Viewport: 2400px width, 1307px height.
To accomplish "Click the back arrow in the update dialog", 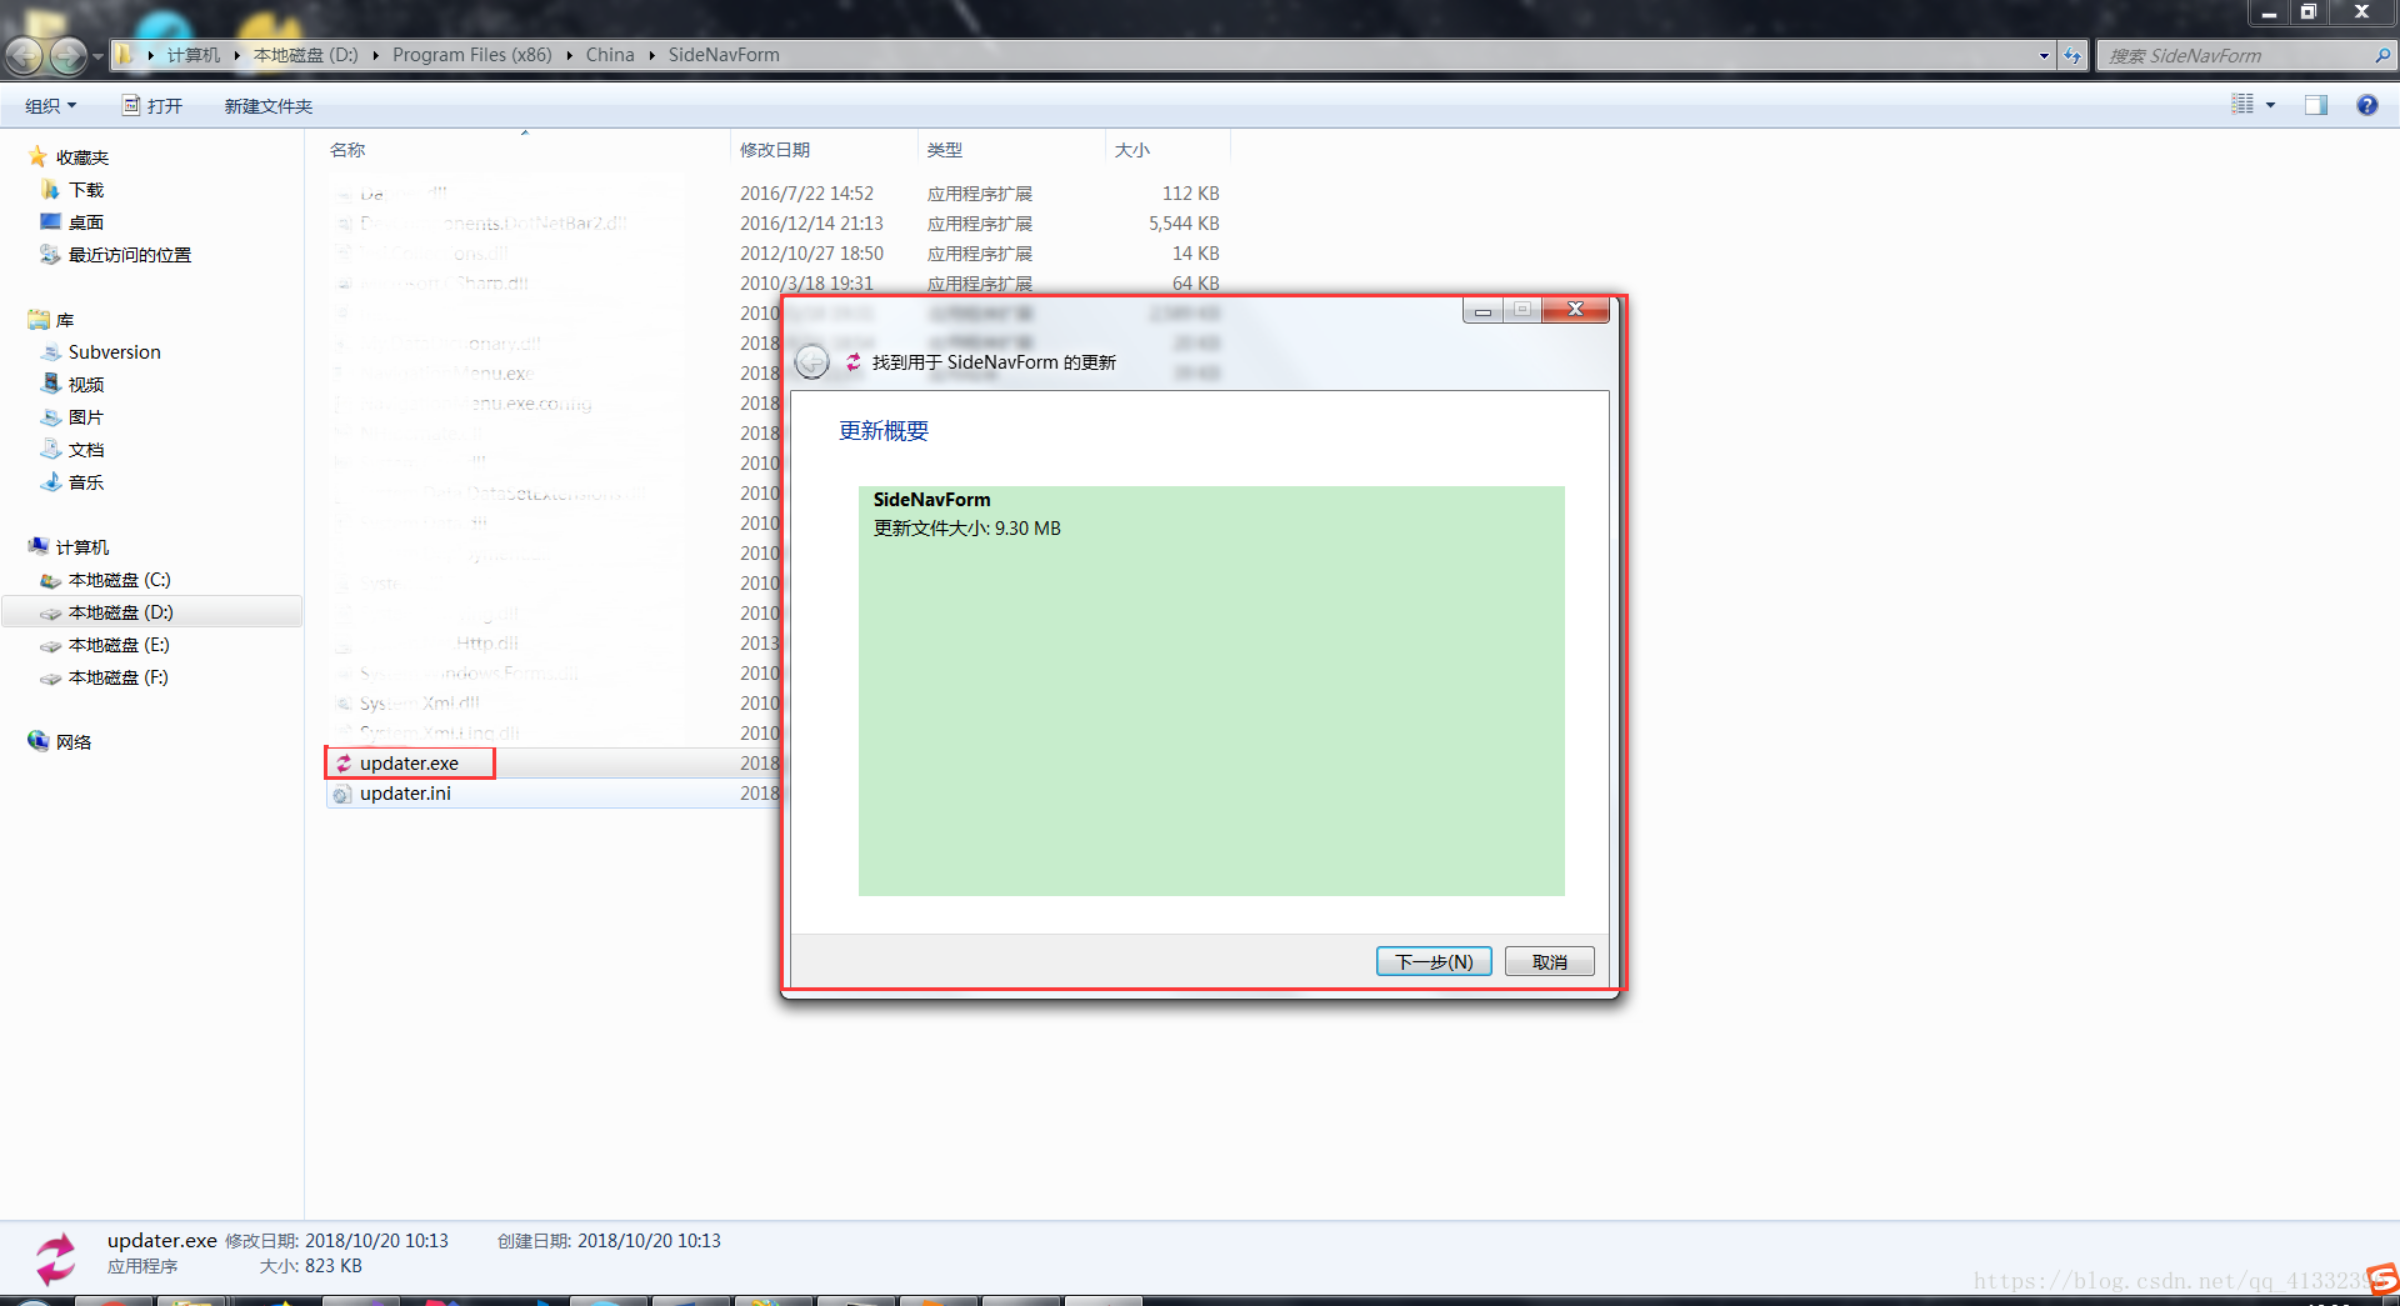I will tap(811, 362).
